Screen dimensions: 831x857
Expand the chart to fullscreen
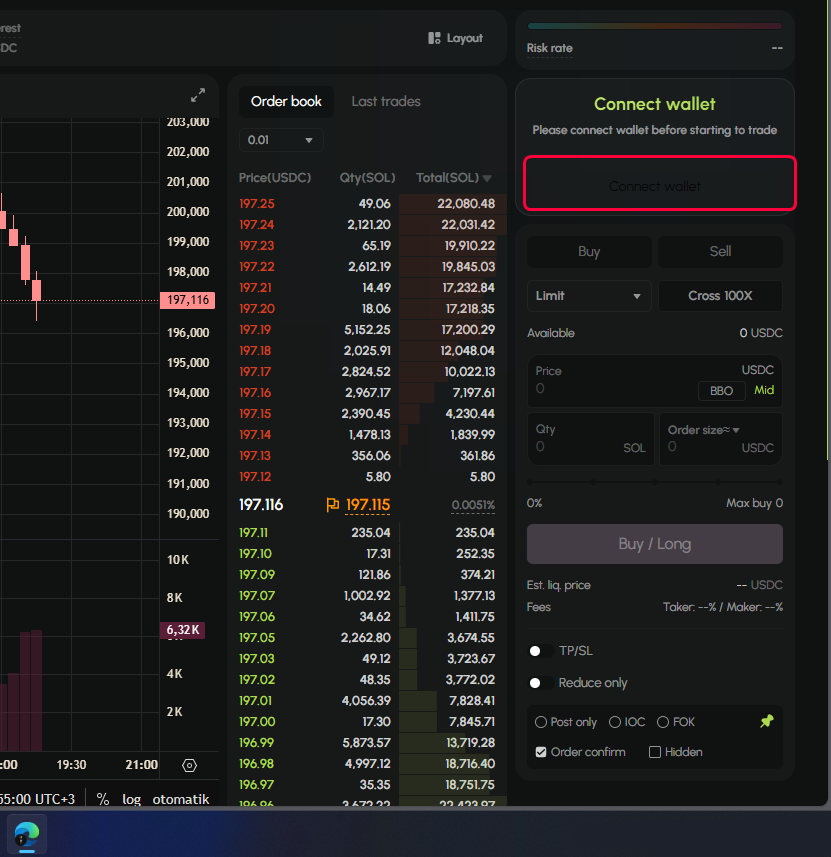pos(198,95)
